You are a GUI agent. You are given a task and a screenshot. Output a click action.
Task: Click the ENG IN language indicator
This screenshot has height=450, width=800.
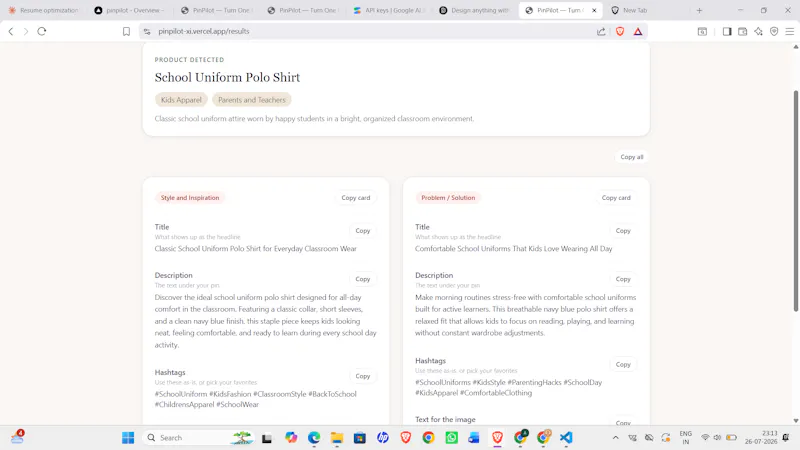[x=686, y=438]
